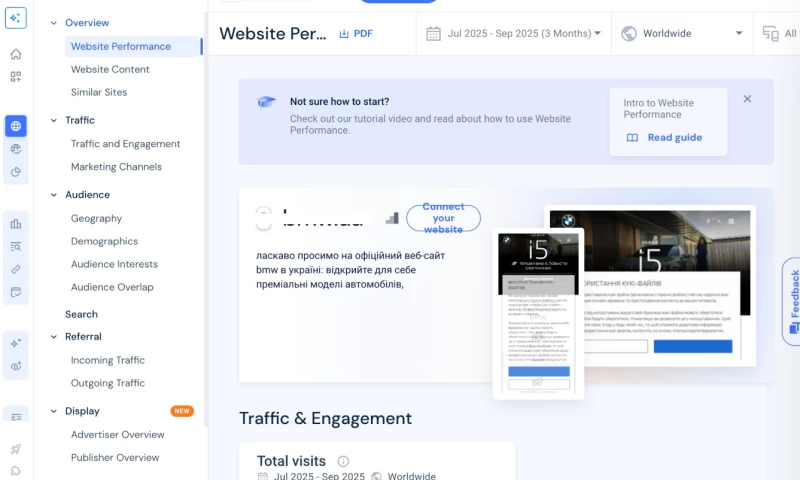Open Publisher Overview
800x480 pixels.
coord(115,458)
